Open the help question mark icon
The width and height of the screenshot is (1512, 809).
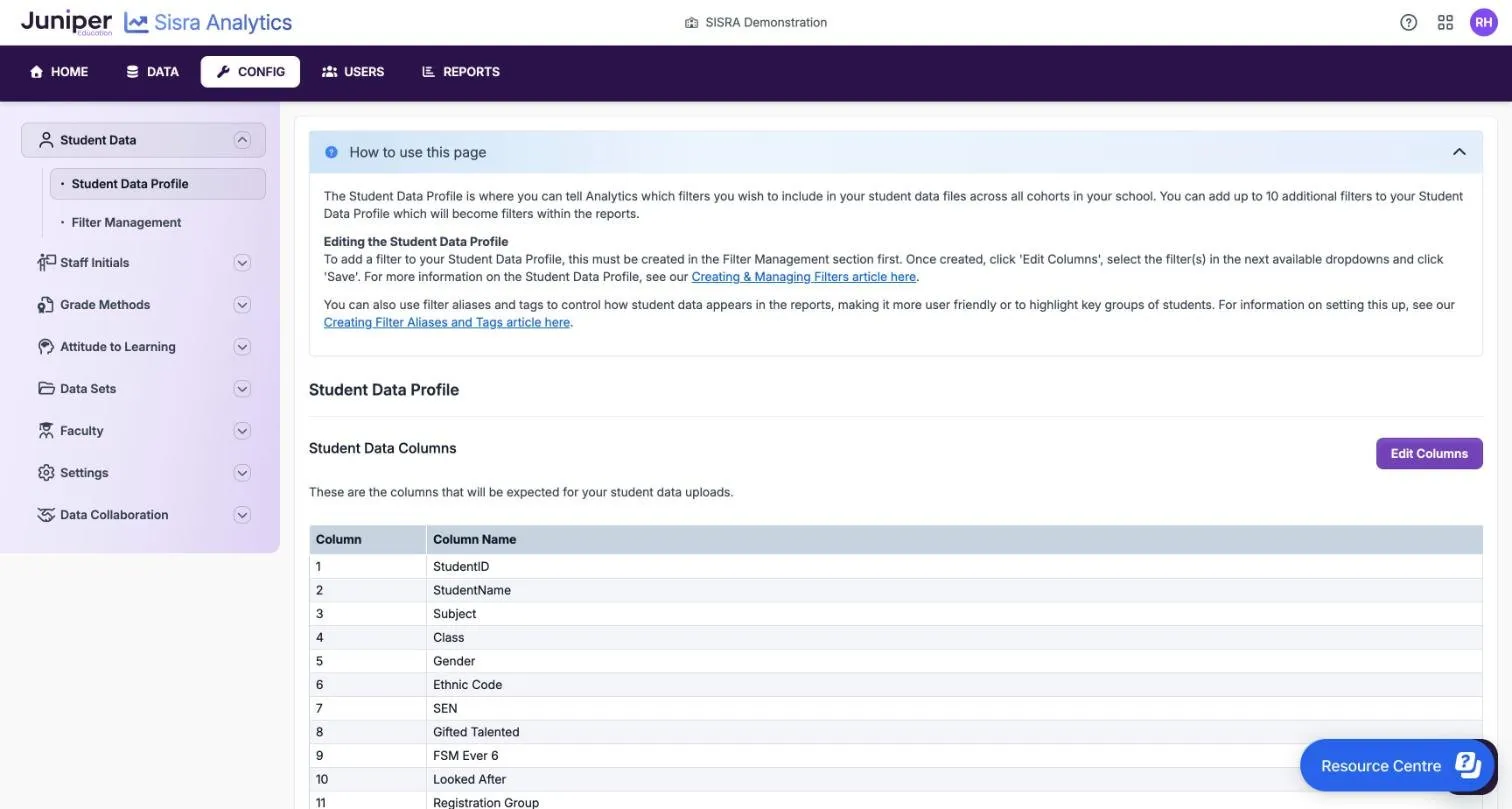tap(1408, 22)
